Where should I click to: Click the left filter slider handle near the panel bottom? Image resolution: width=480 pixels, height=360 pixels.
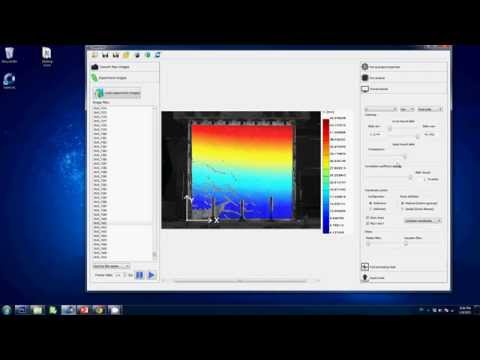368,244
